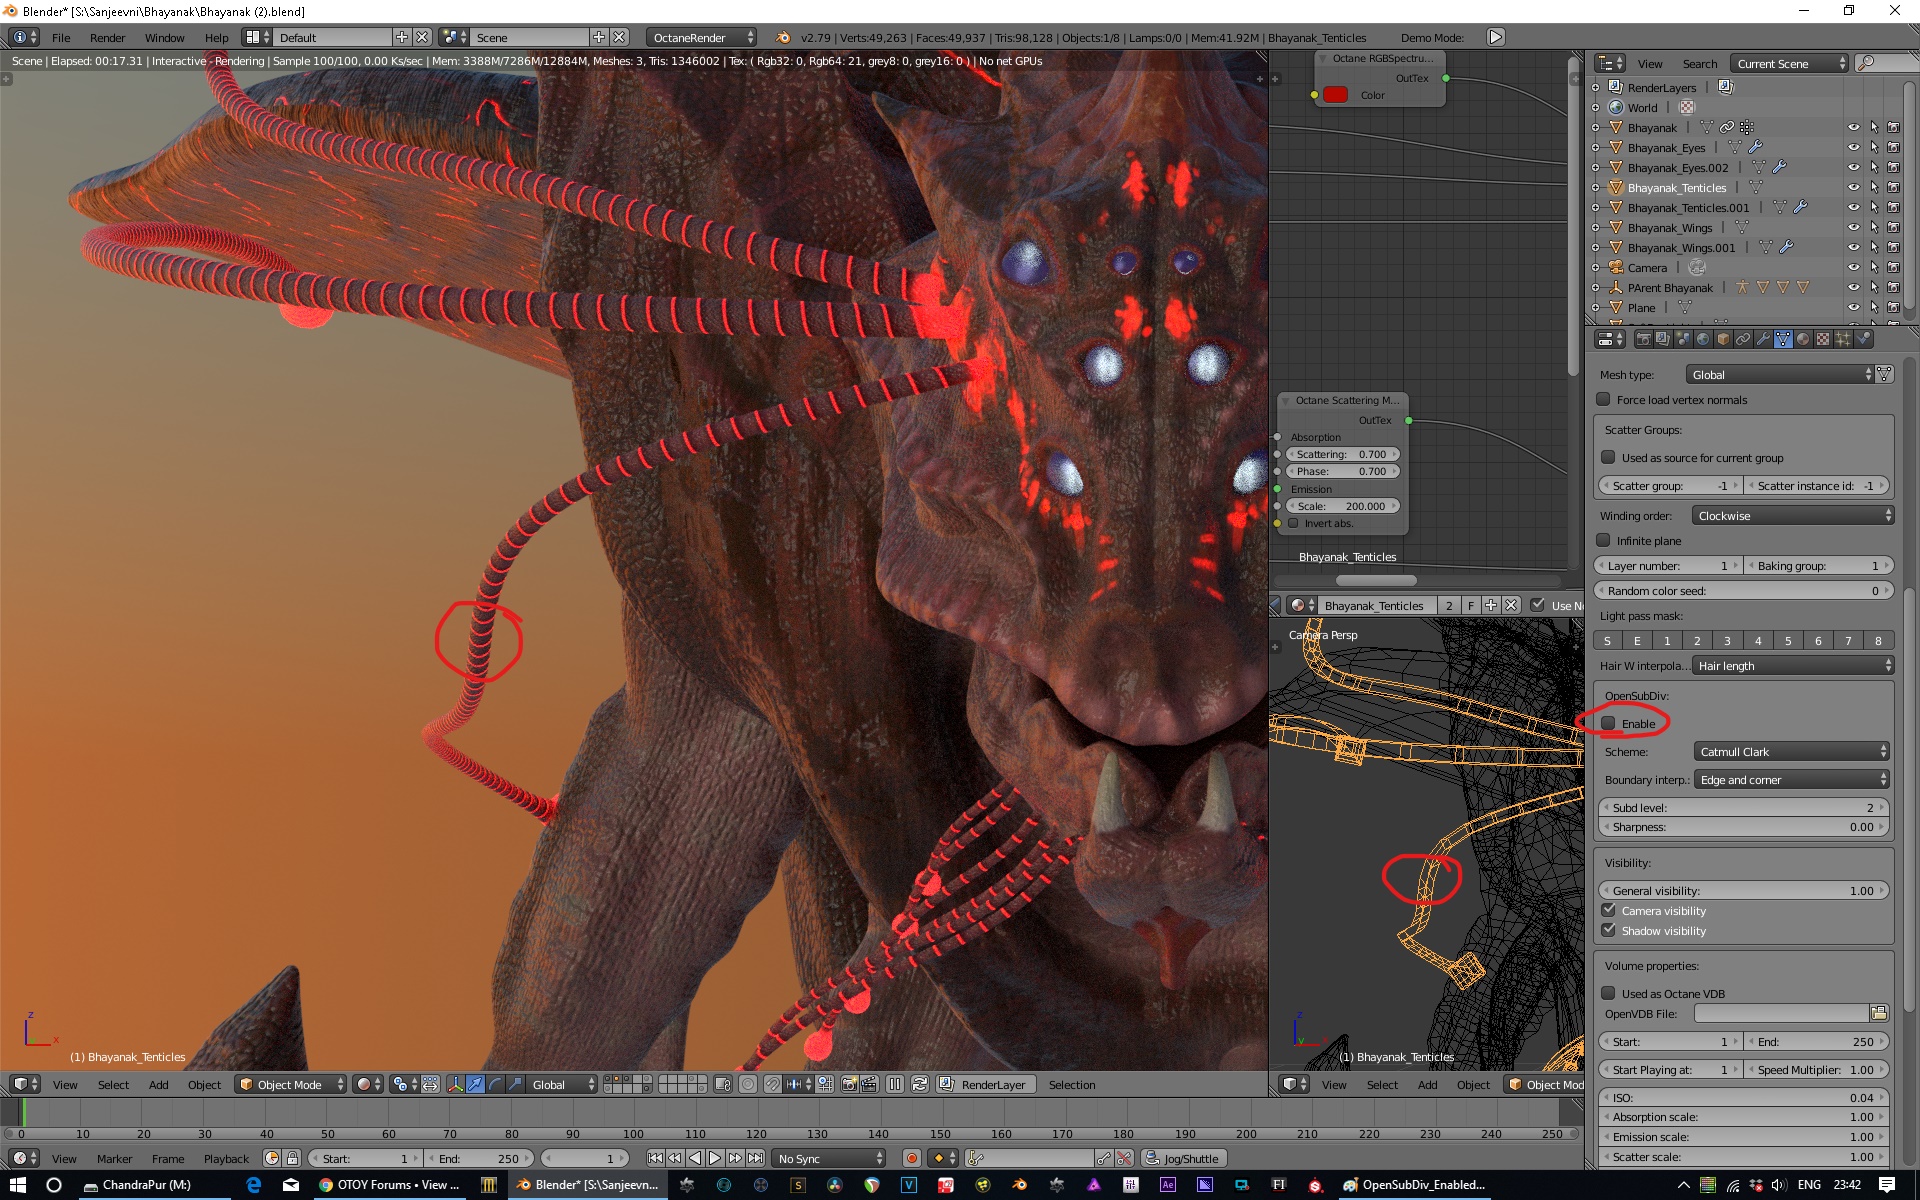
Task: Click the record keyframe button in timeline
Action: (x=911, y=1158)
